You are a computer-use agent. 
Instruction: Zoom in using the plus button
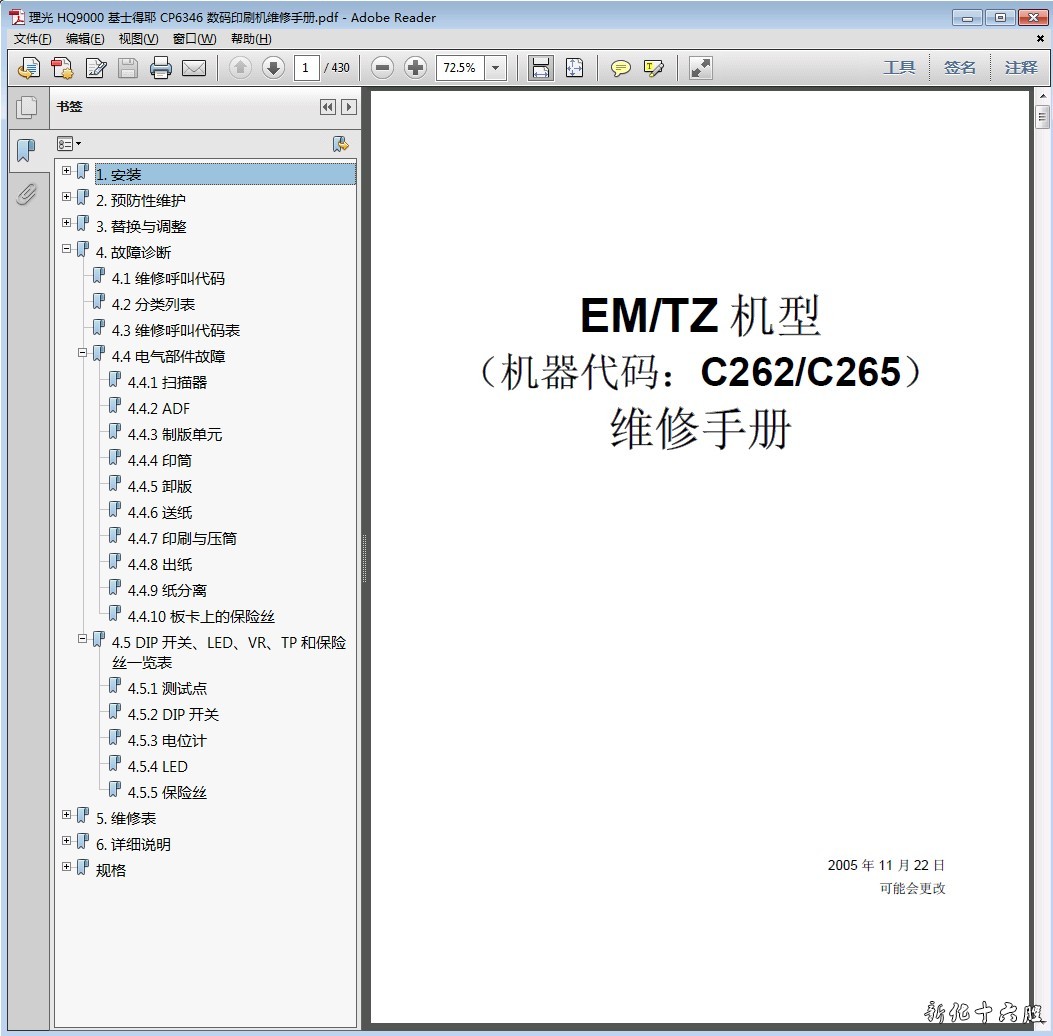(x=416, y=68)
